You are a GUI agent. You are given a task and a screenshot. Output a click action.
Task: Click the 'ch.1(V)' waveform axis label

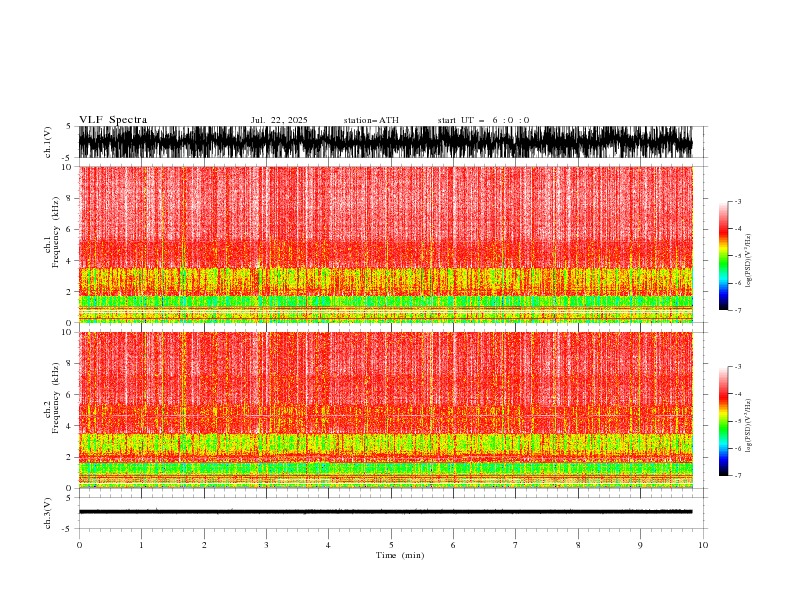coord(48,142)
